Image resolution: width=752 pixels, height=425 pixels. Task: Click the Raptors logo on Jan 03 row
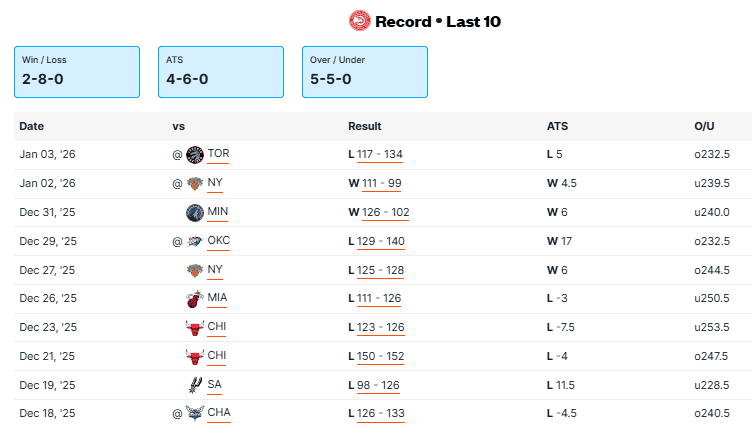(195, 155)
